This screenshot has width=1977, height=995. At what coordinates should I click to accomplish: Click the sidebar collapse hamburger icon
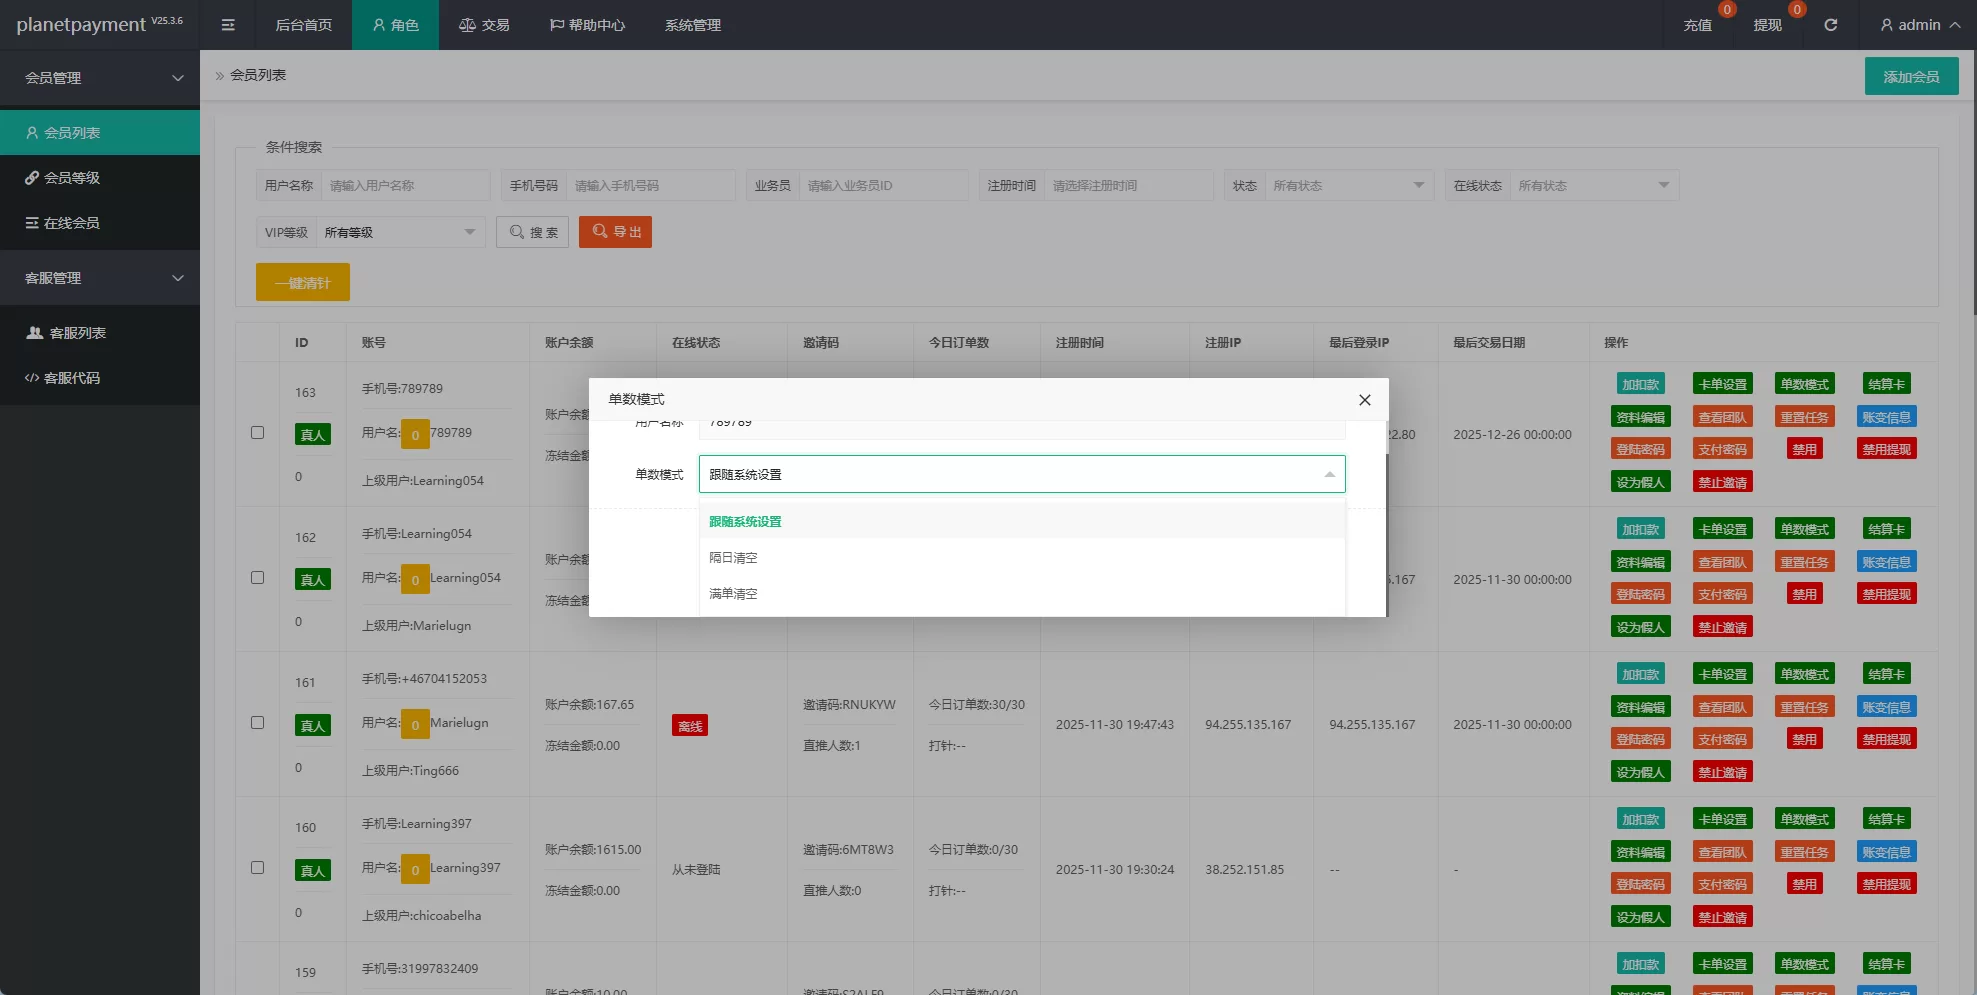click(x=228, y=25)
